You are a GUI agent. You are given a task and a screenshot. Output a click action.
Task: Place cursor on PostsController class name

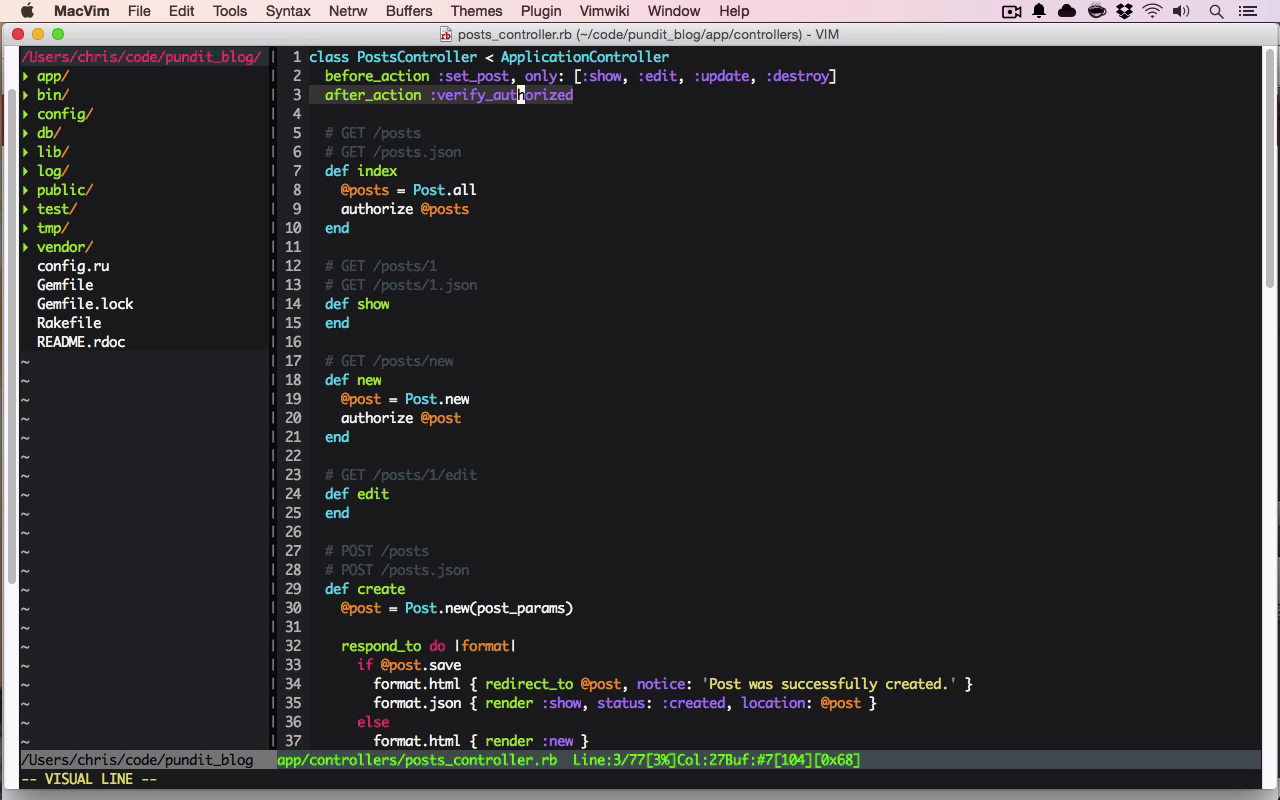(x=417, y=57)
